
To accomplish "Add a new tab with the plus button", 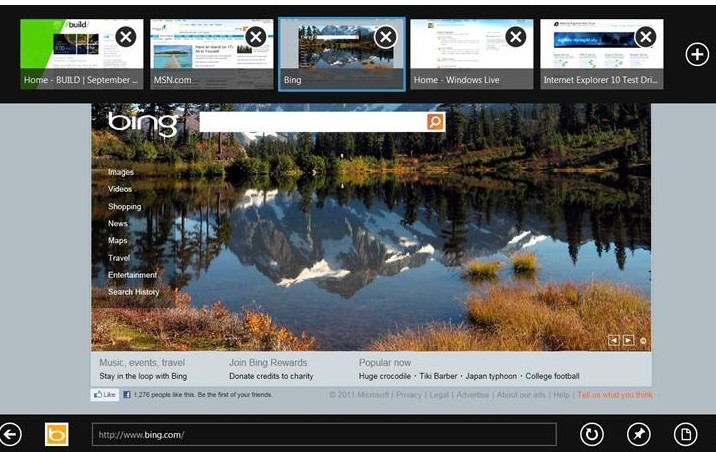I will pyautogui.click(x=696, y=54).
